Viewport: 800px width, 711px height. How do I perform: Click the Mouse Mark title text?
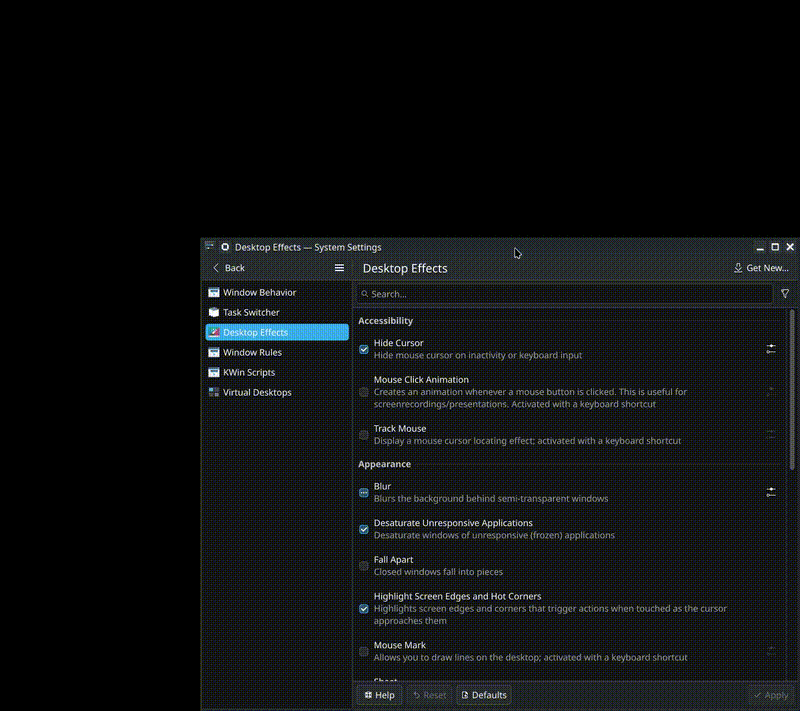coord(399,645)
